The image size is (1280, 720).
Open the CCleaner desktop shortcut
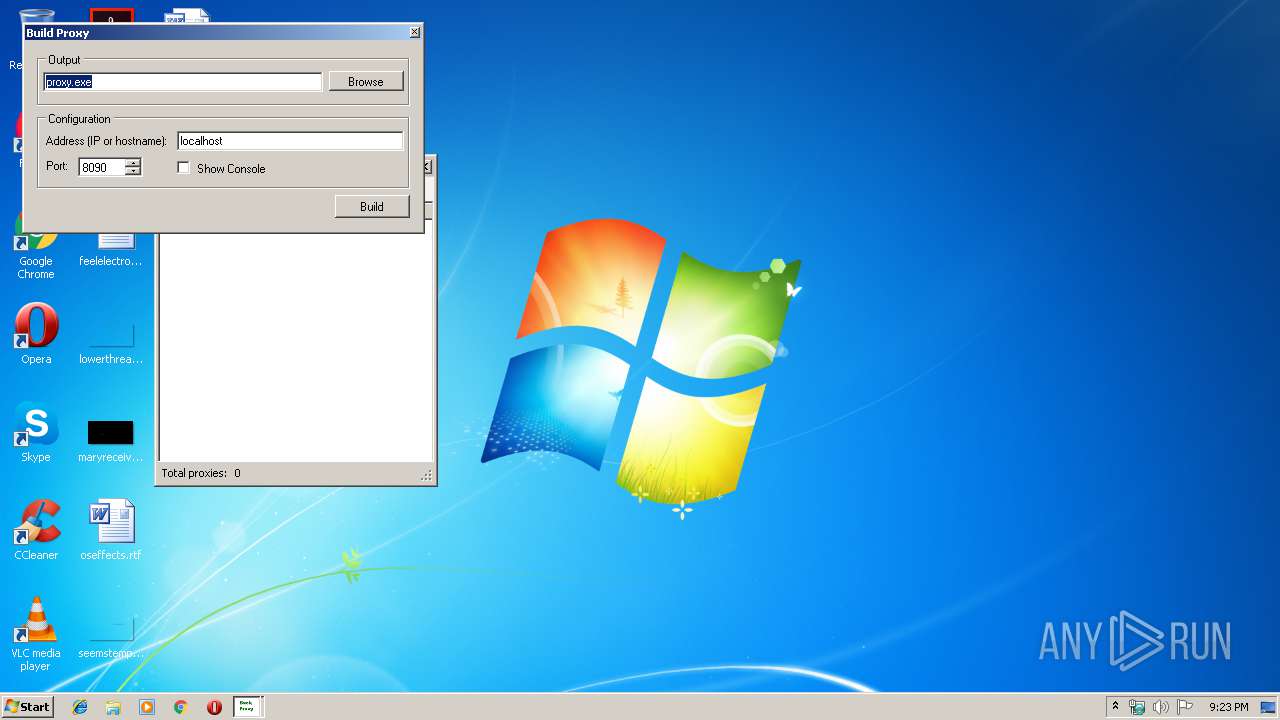tap(36, 530)
